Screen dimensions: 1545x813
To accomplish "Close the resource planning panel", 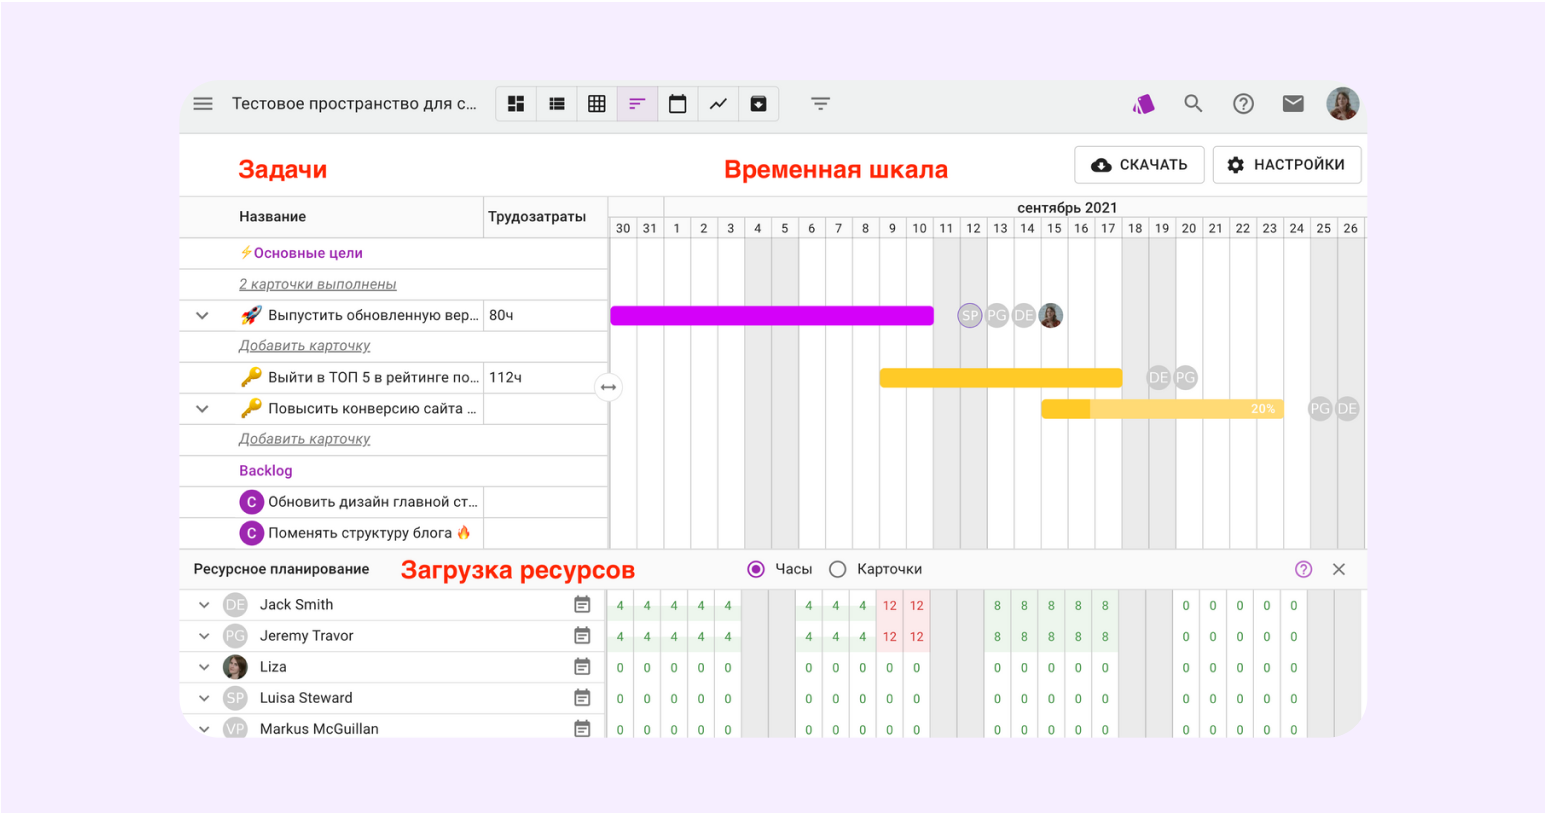I will [x=1339, y=569].
